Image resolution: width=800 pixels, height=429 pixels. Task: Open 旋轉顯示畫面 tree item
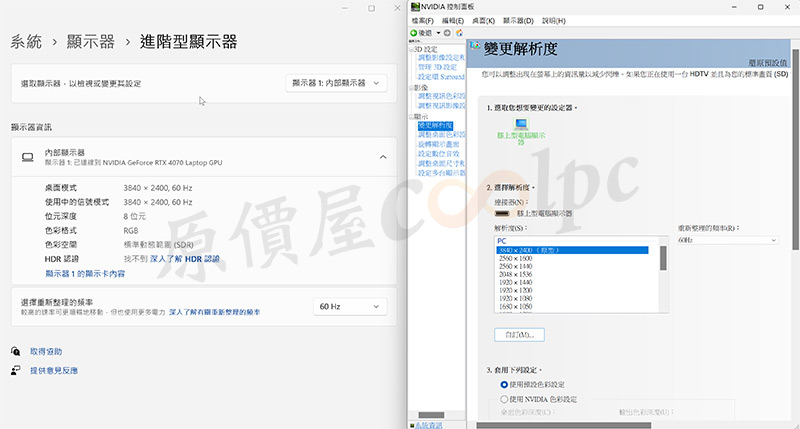pyautogui.click(x=438, y=144)
